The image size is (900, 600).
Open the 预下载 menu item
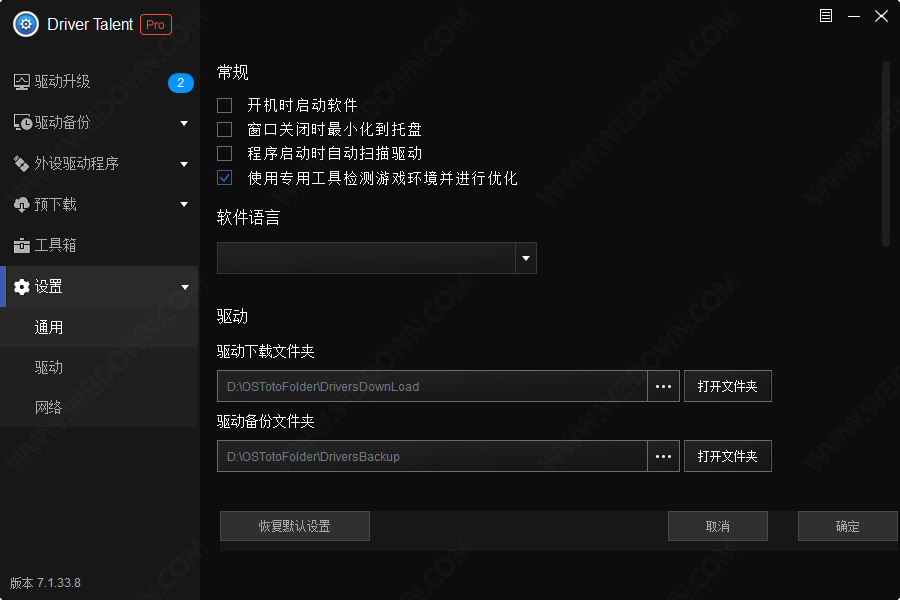click(x=99, y=204)
